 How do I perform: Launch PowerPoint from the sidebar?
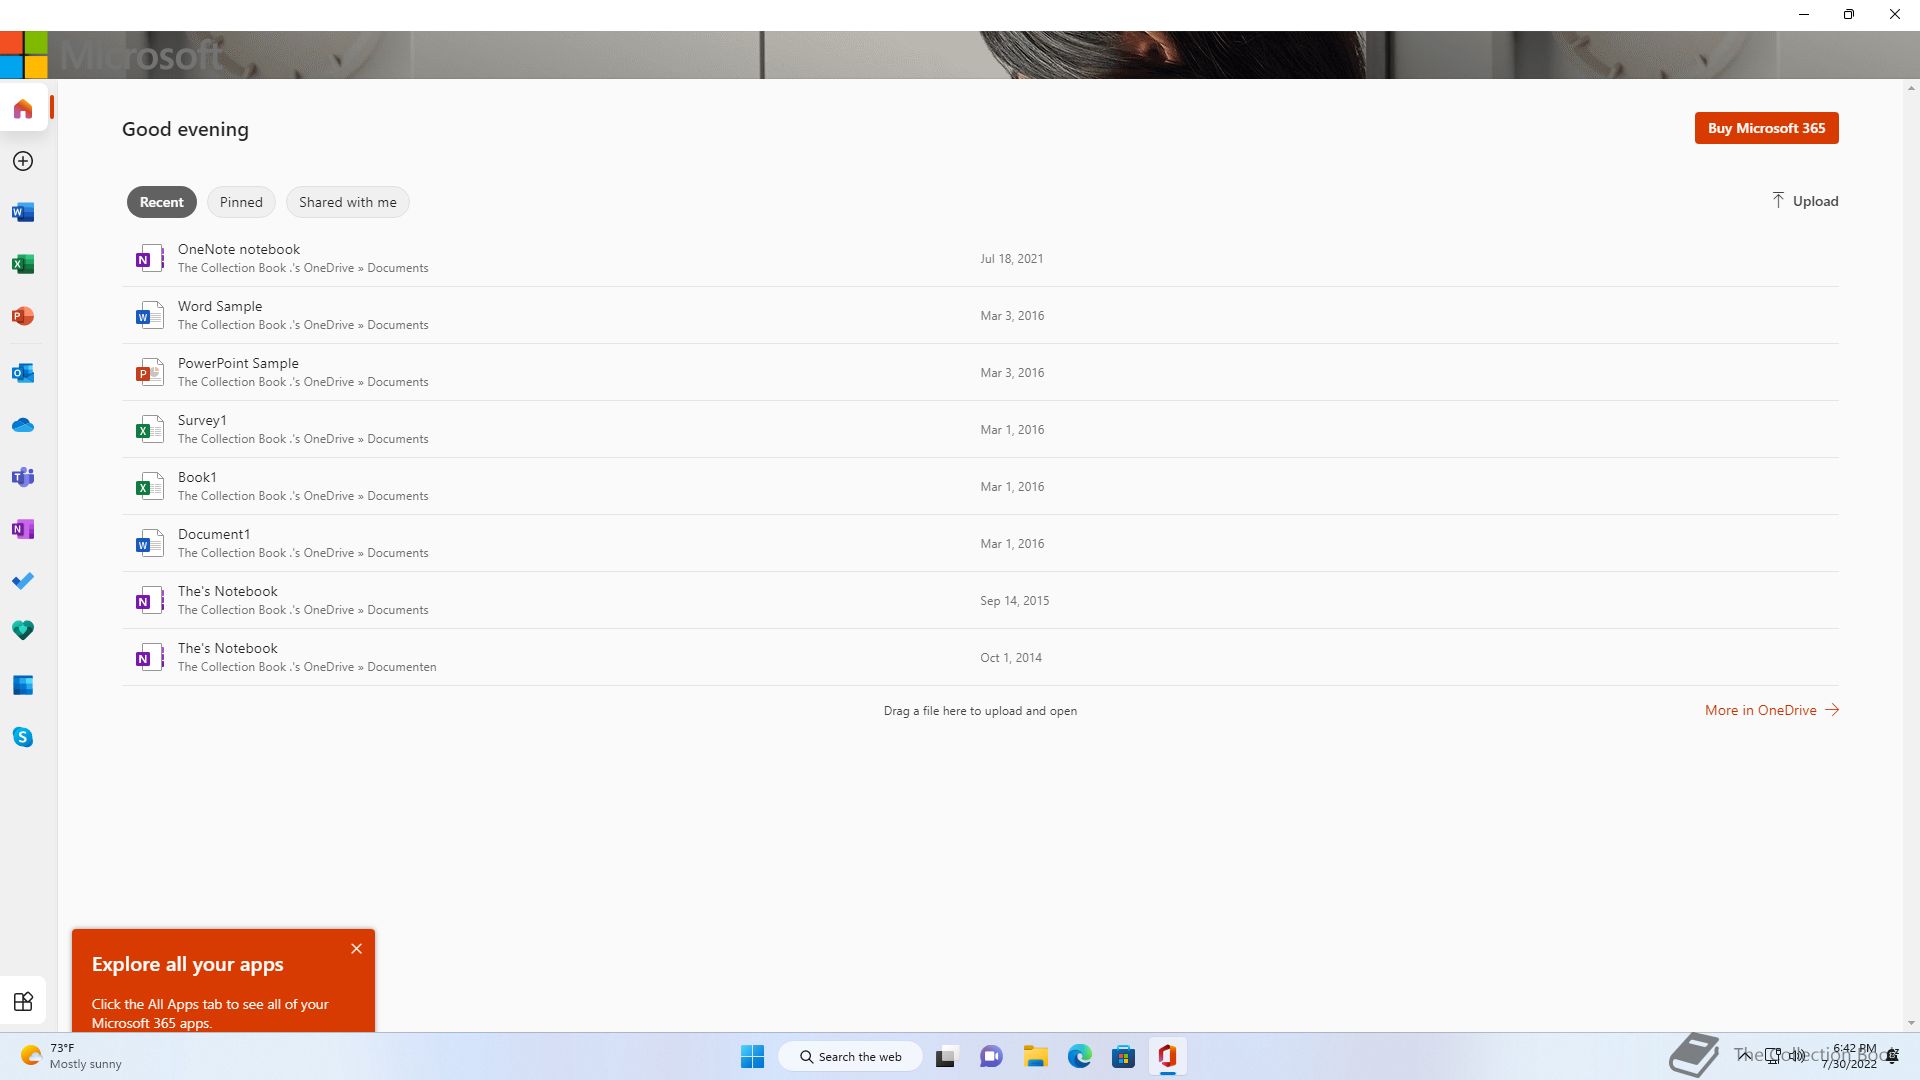pyautogui.click(x=23, y=316)
